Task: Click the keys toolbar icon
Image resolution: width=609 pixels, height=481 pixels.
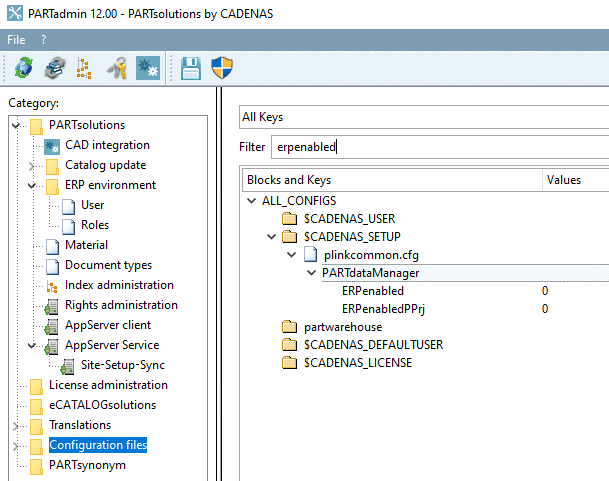Action: click(116, 69)
